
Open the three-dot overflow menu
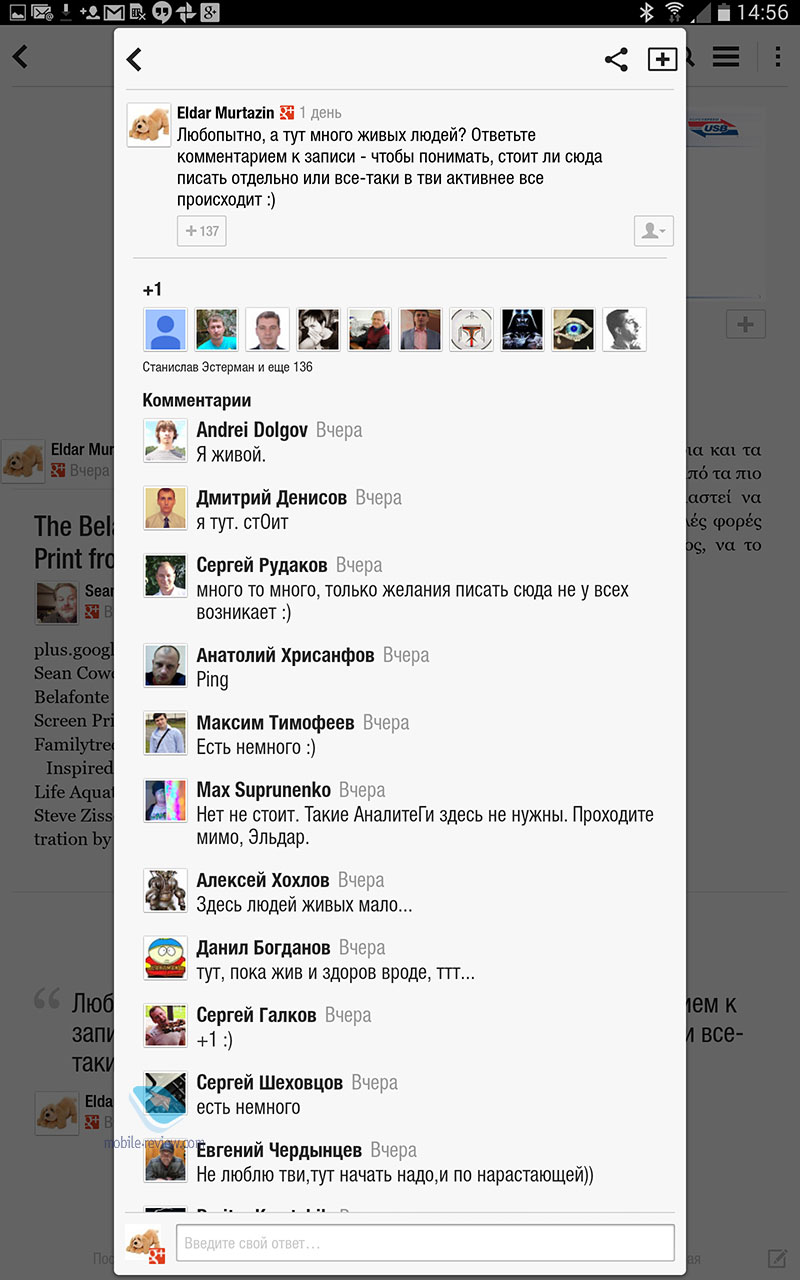click(777, 57)
